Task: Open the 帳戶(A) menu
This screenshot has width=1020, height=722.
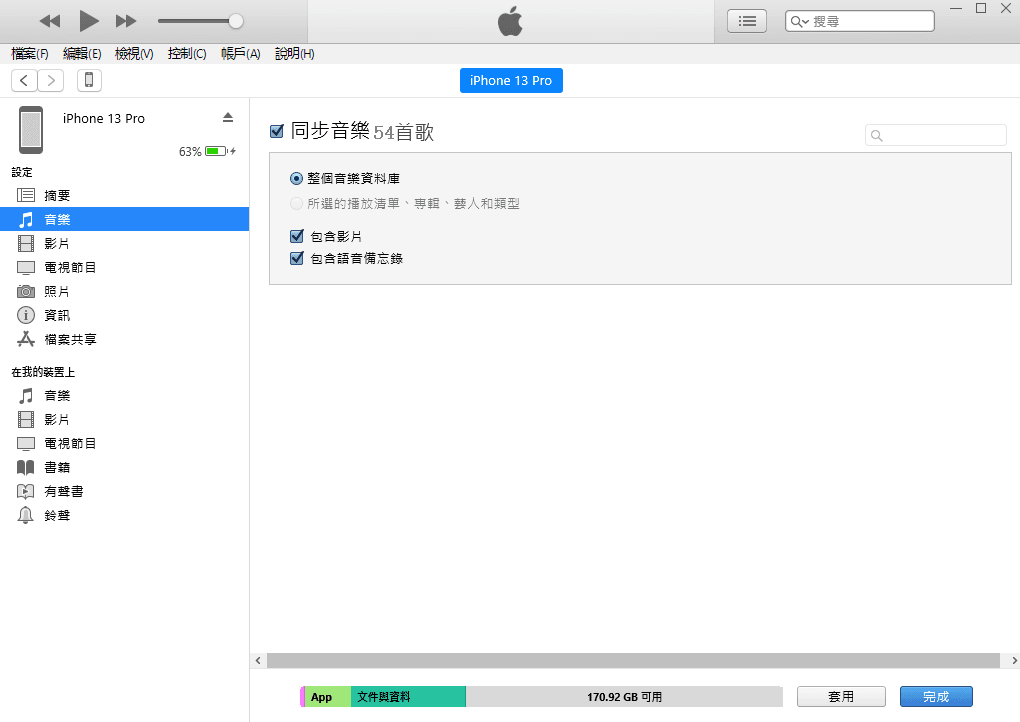Action: pos(241,54)
